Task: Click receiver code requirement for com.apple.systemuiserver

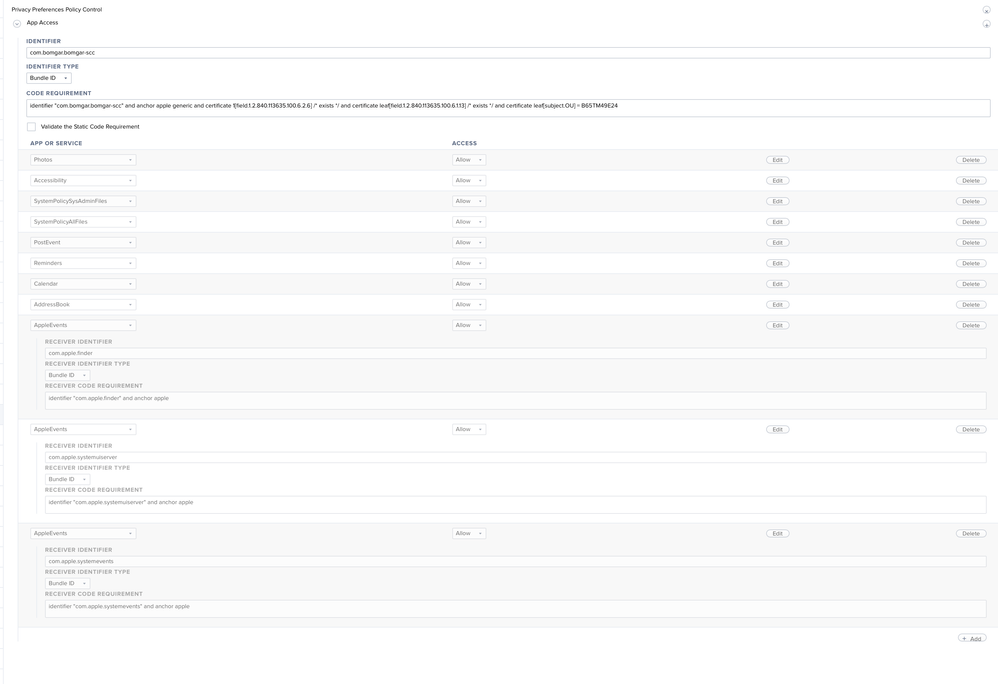Action: [516, 505]
